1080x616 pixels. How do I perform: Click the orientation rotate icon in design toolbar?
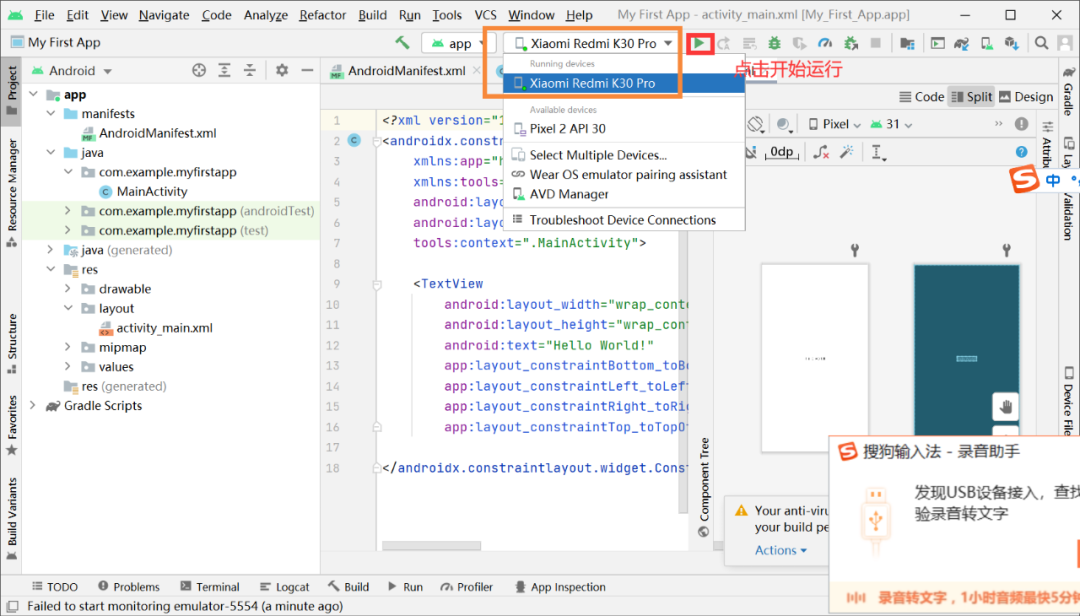click(x=756, y=124)
